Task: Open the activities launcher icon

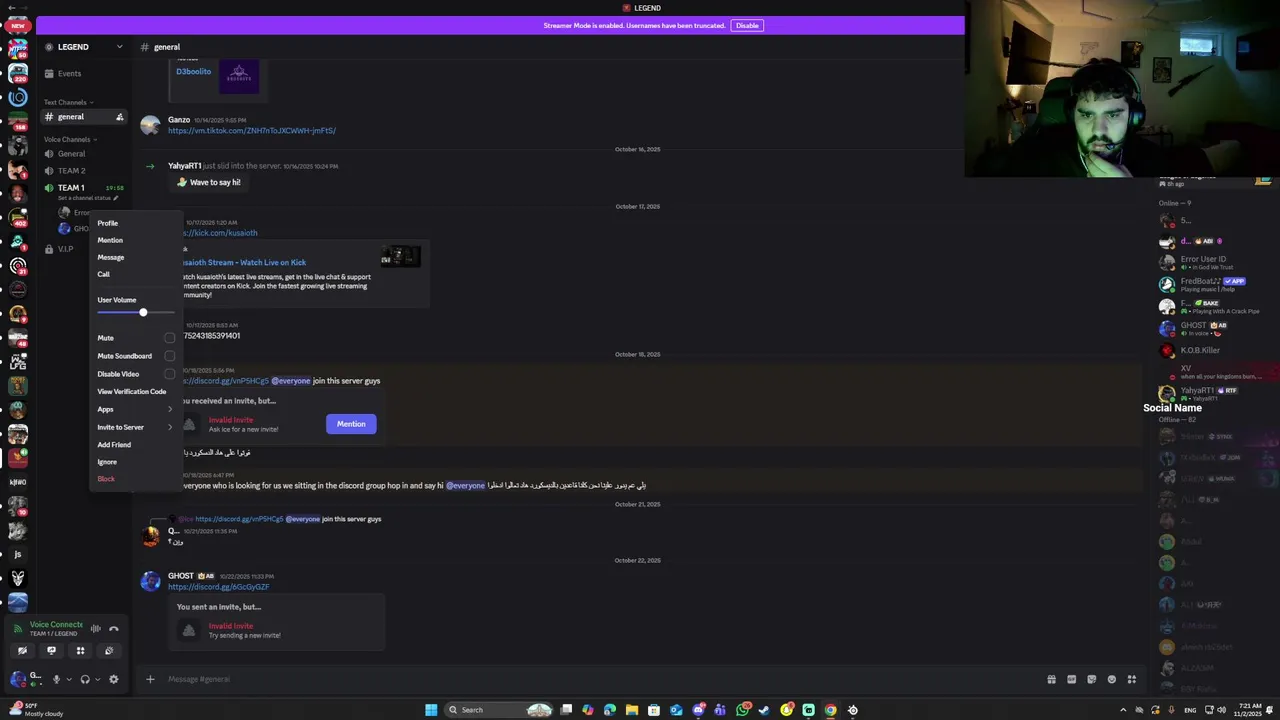Action: coord(80,651)
